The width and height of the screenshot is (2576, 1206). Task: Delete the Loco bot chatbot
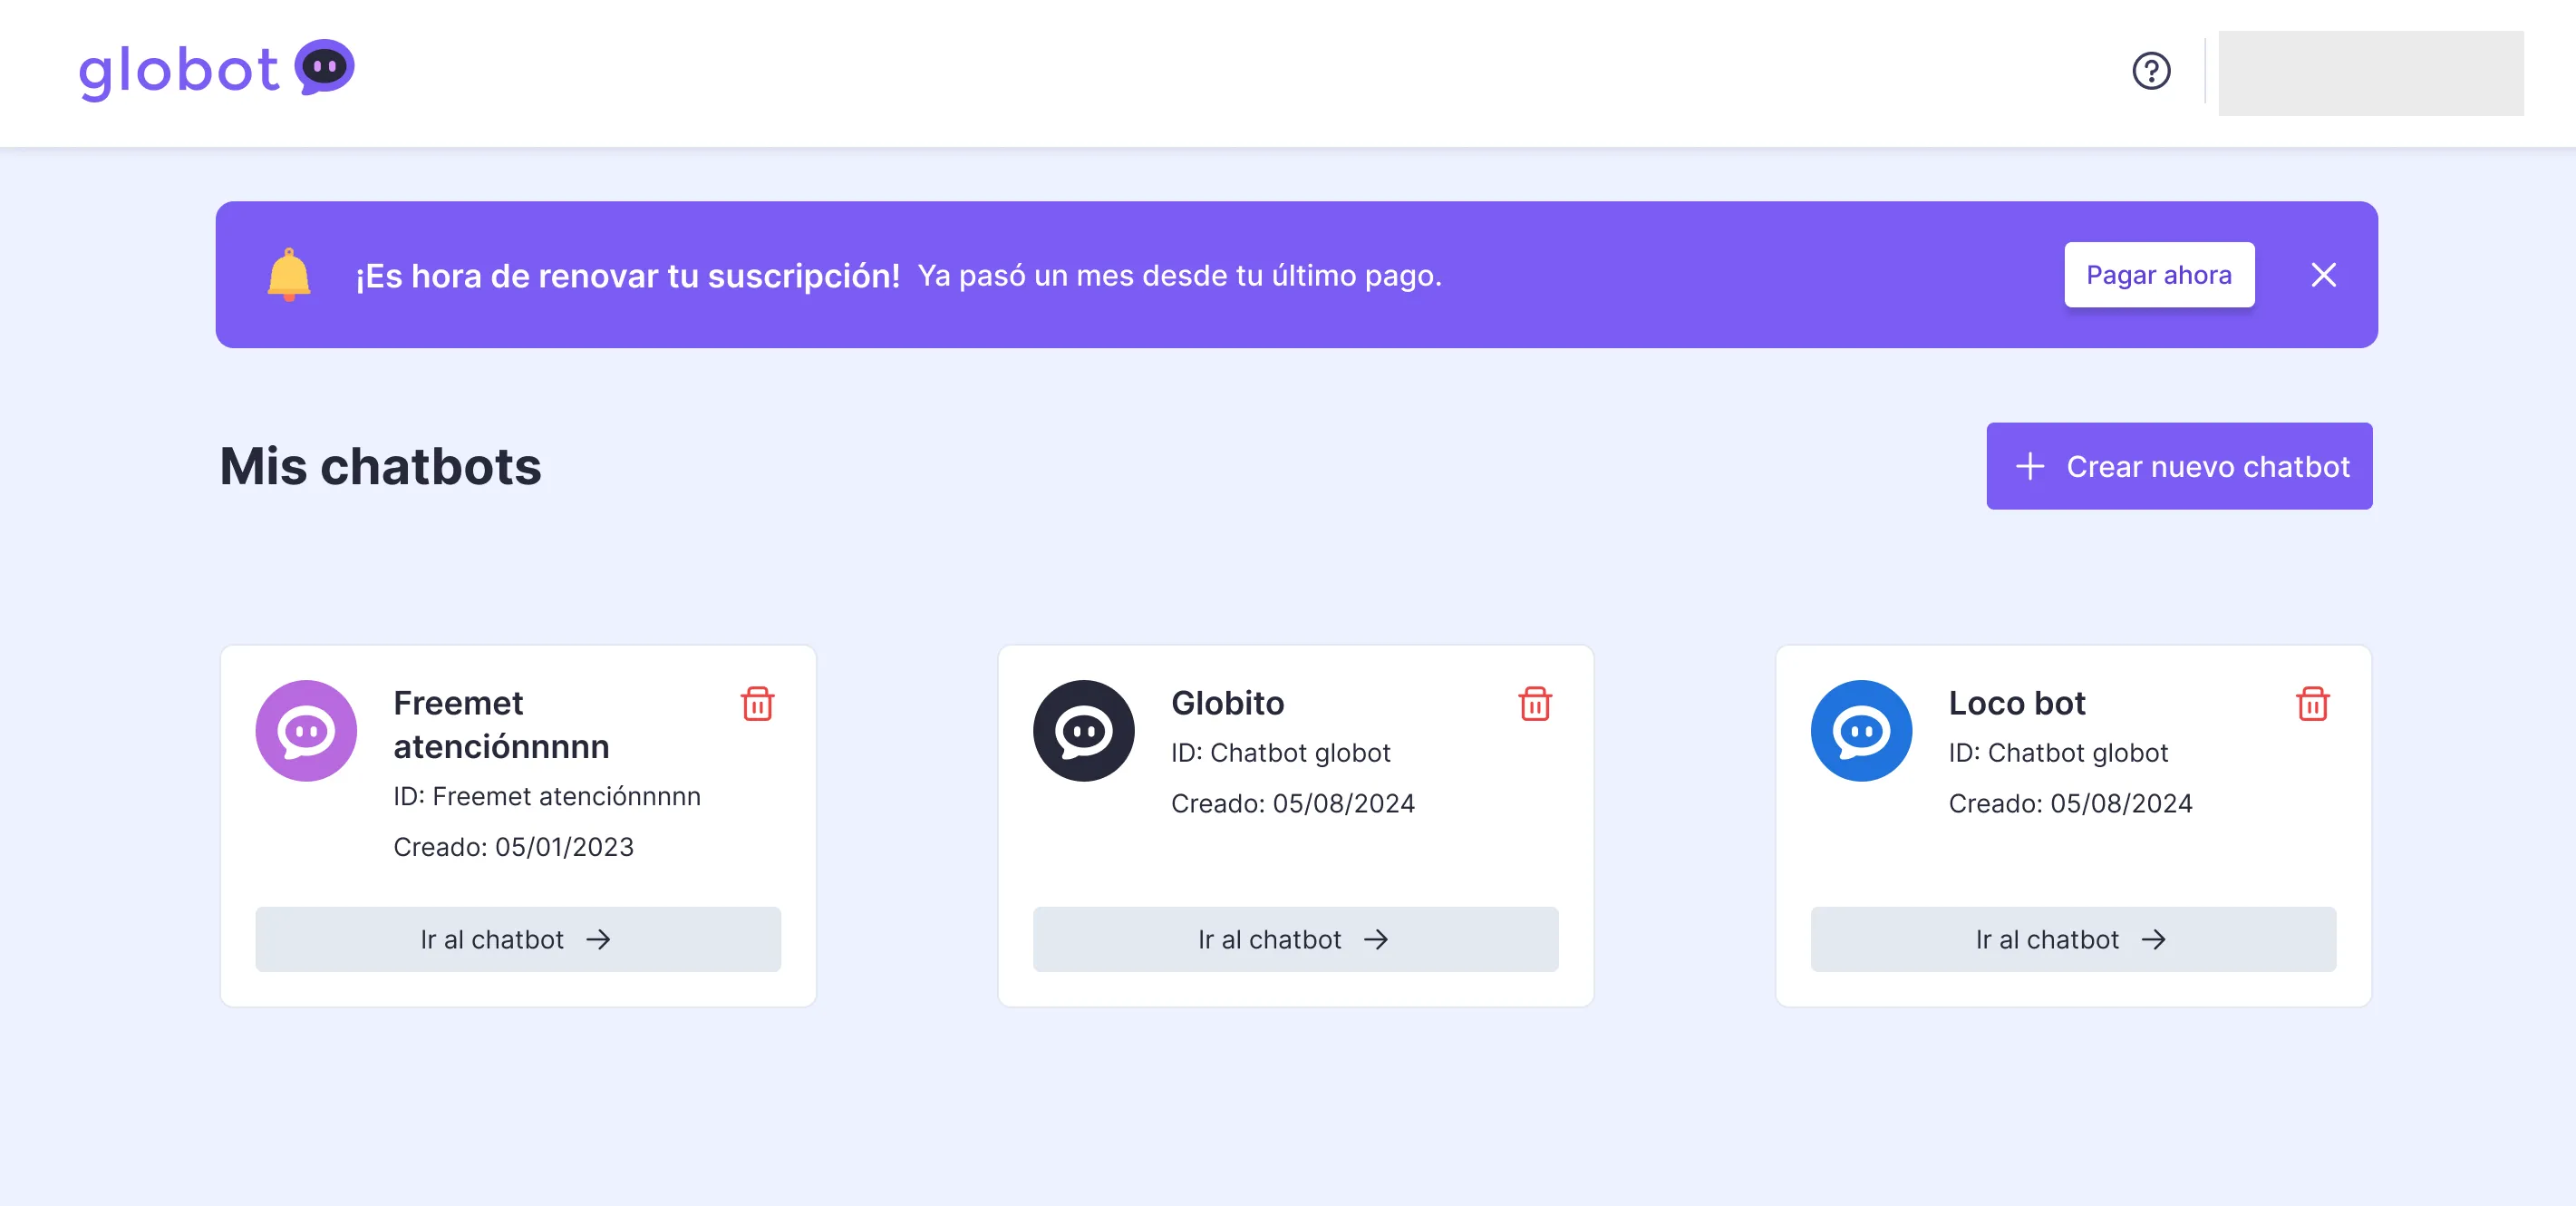tap(2312, 704)
